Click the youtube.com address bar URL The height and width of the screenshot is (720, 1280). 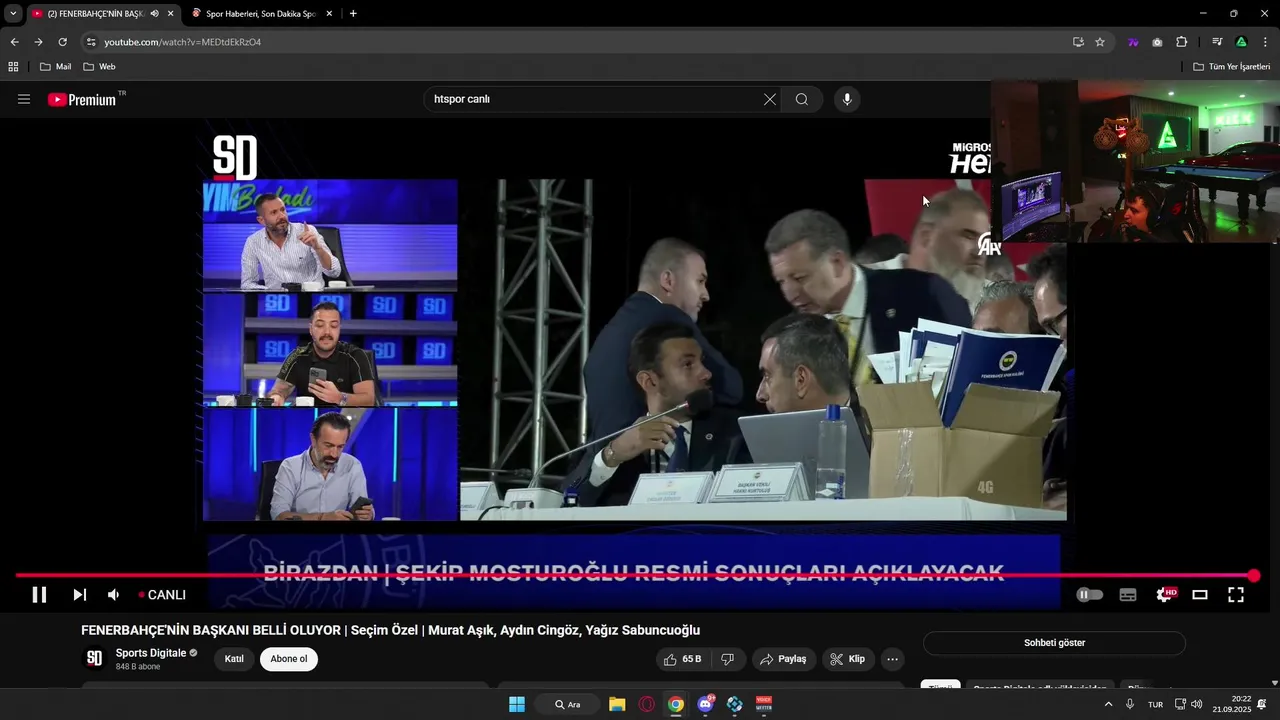[x=183, y=42]
